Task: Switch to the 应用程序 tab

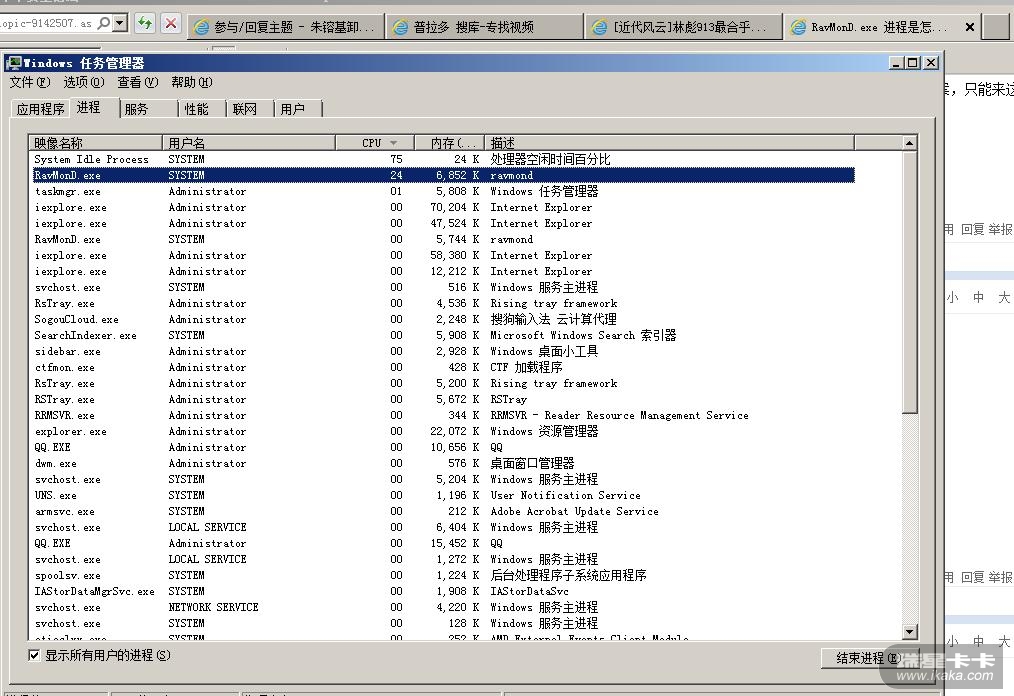Action: pyautogui.click(x=40, y=109)
